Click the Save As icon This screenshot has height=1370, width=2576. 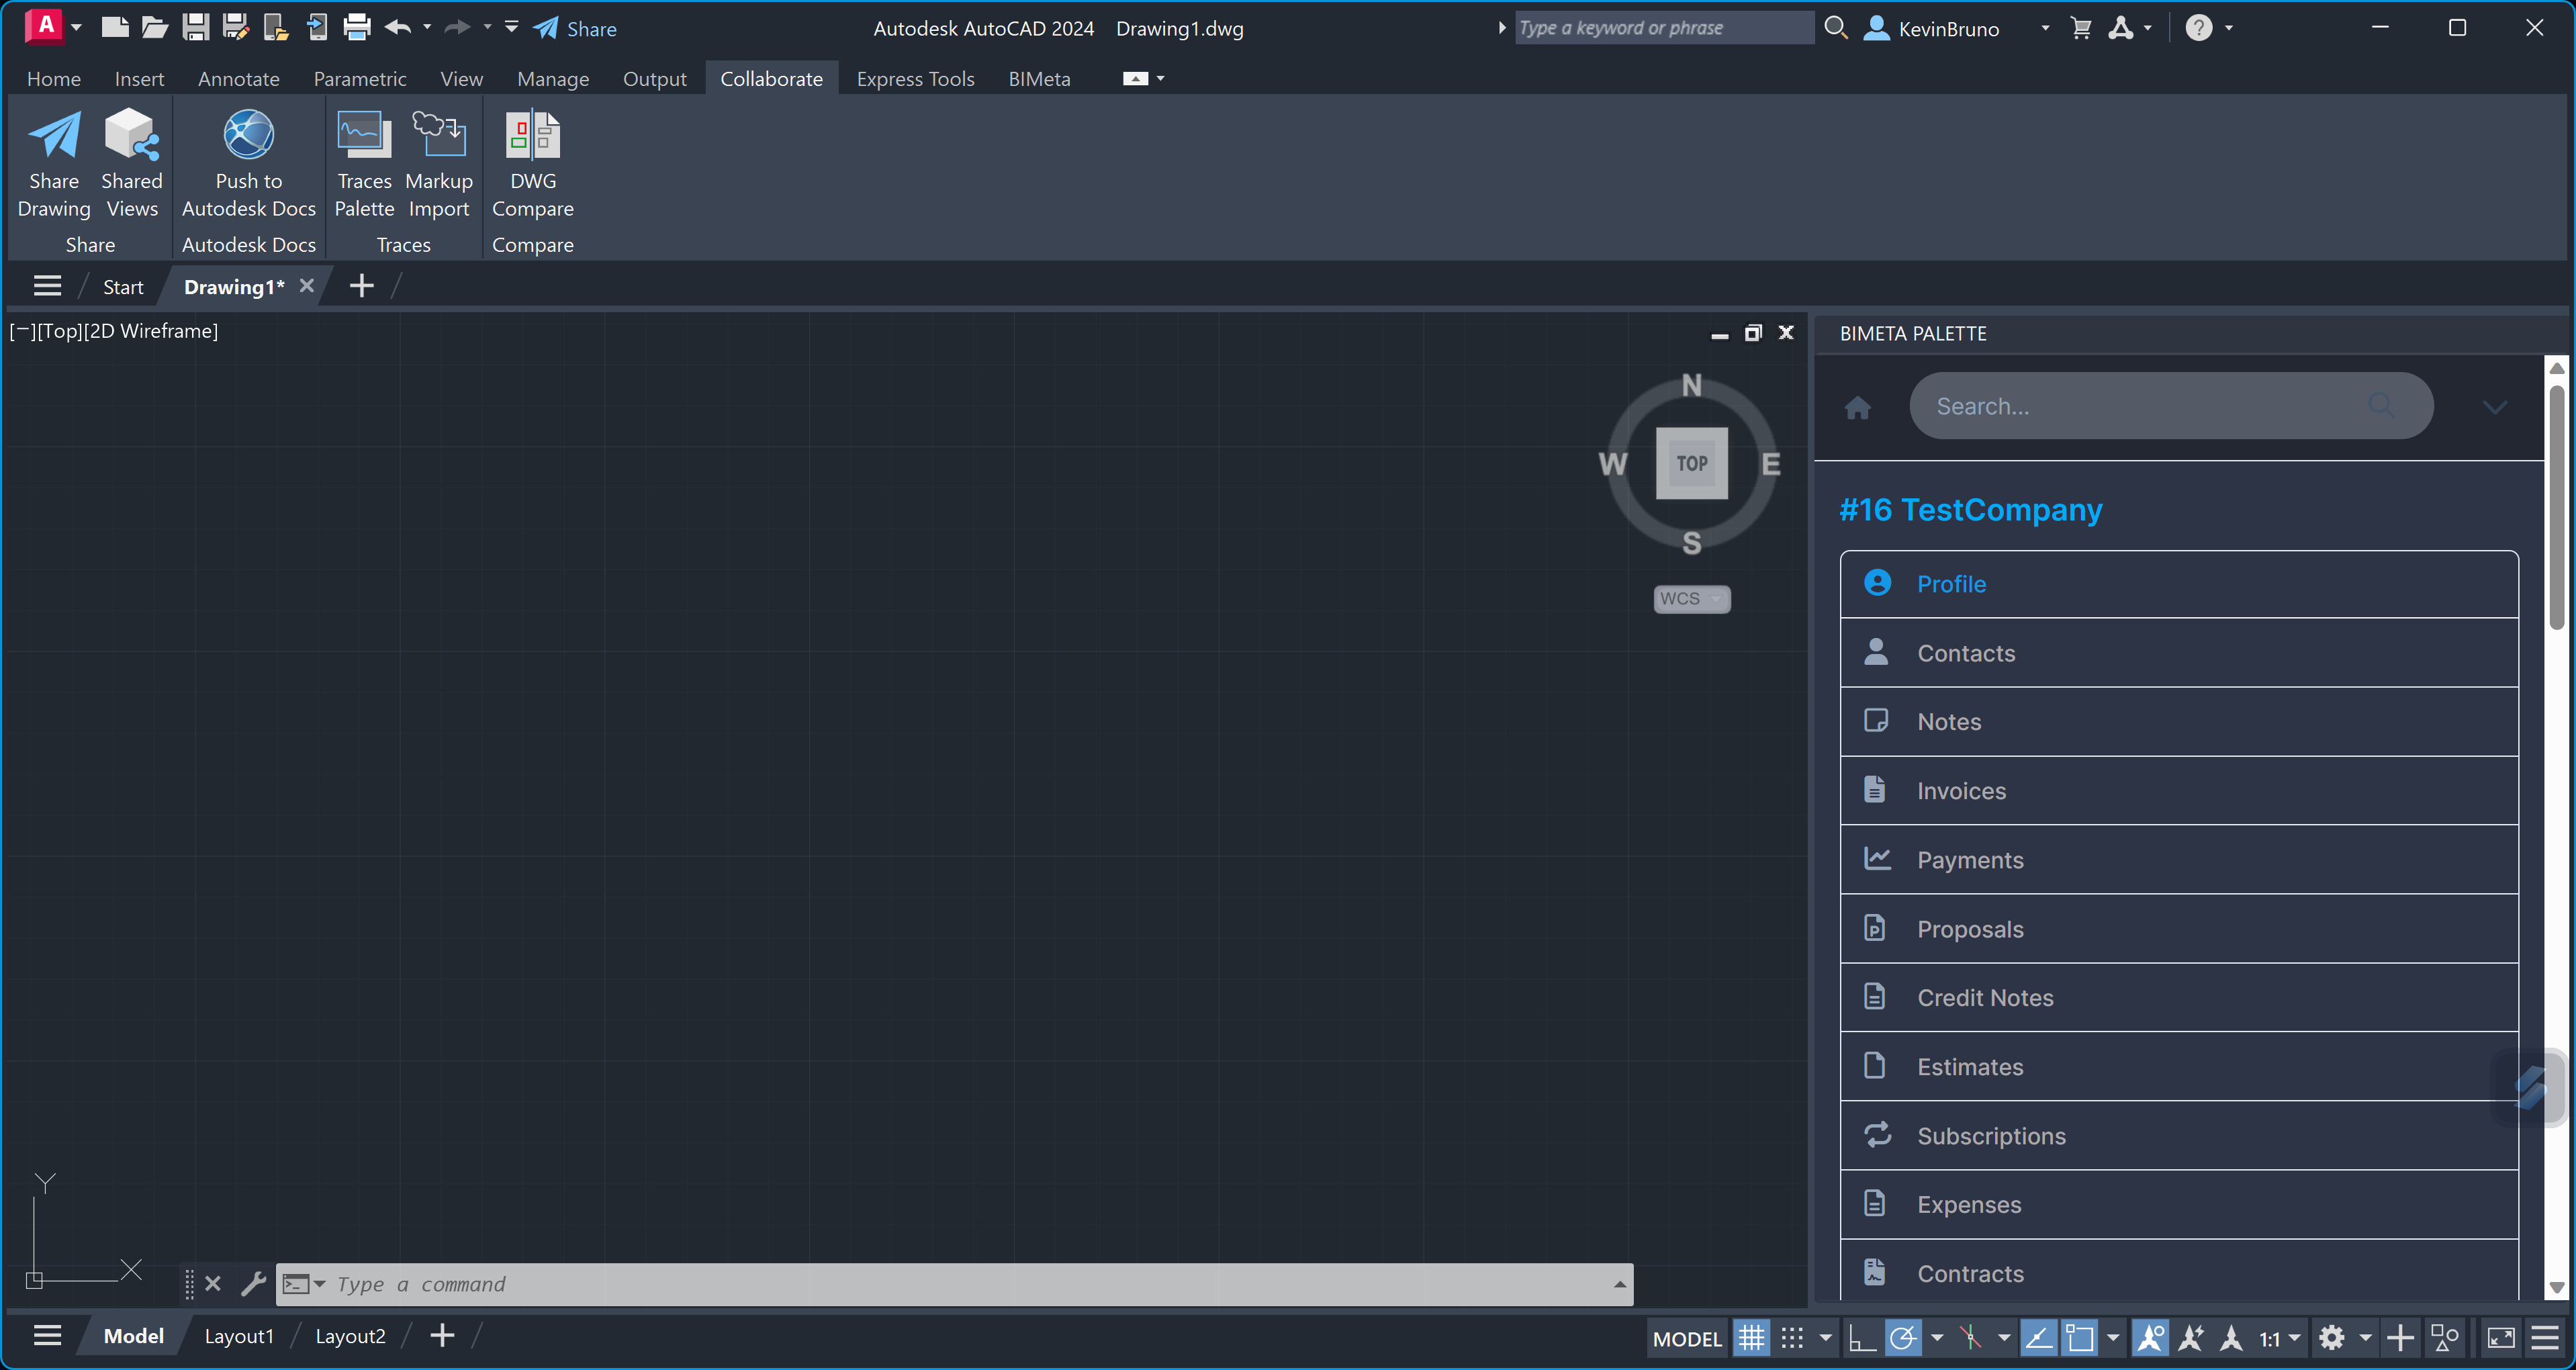point(236,27)
